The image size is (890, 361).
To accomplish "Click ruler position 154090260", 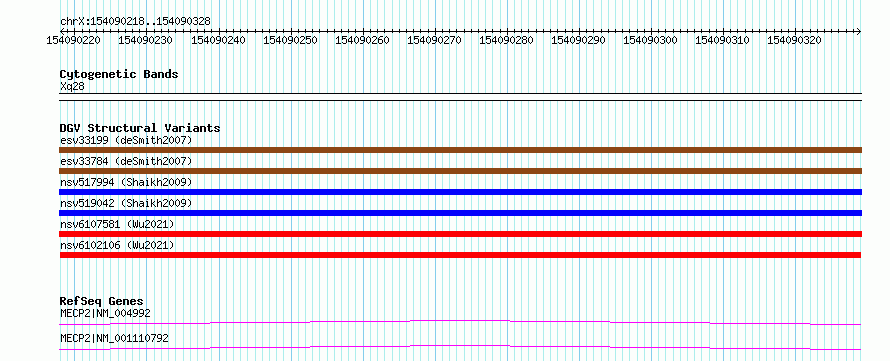I will [x=362, y=40].
